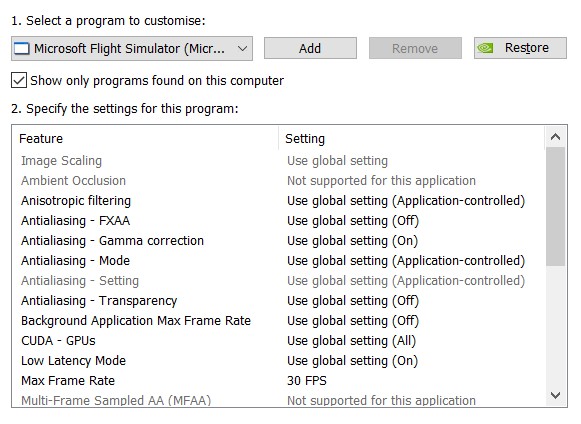Select the Antialiasing - Mode feature
This screenshot has width=581, height=424.
tap(76, 261)
